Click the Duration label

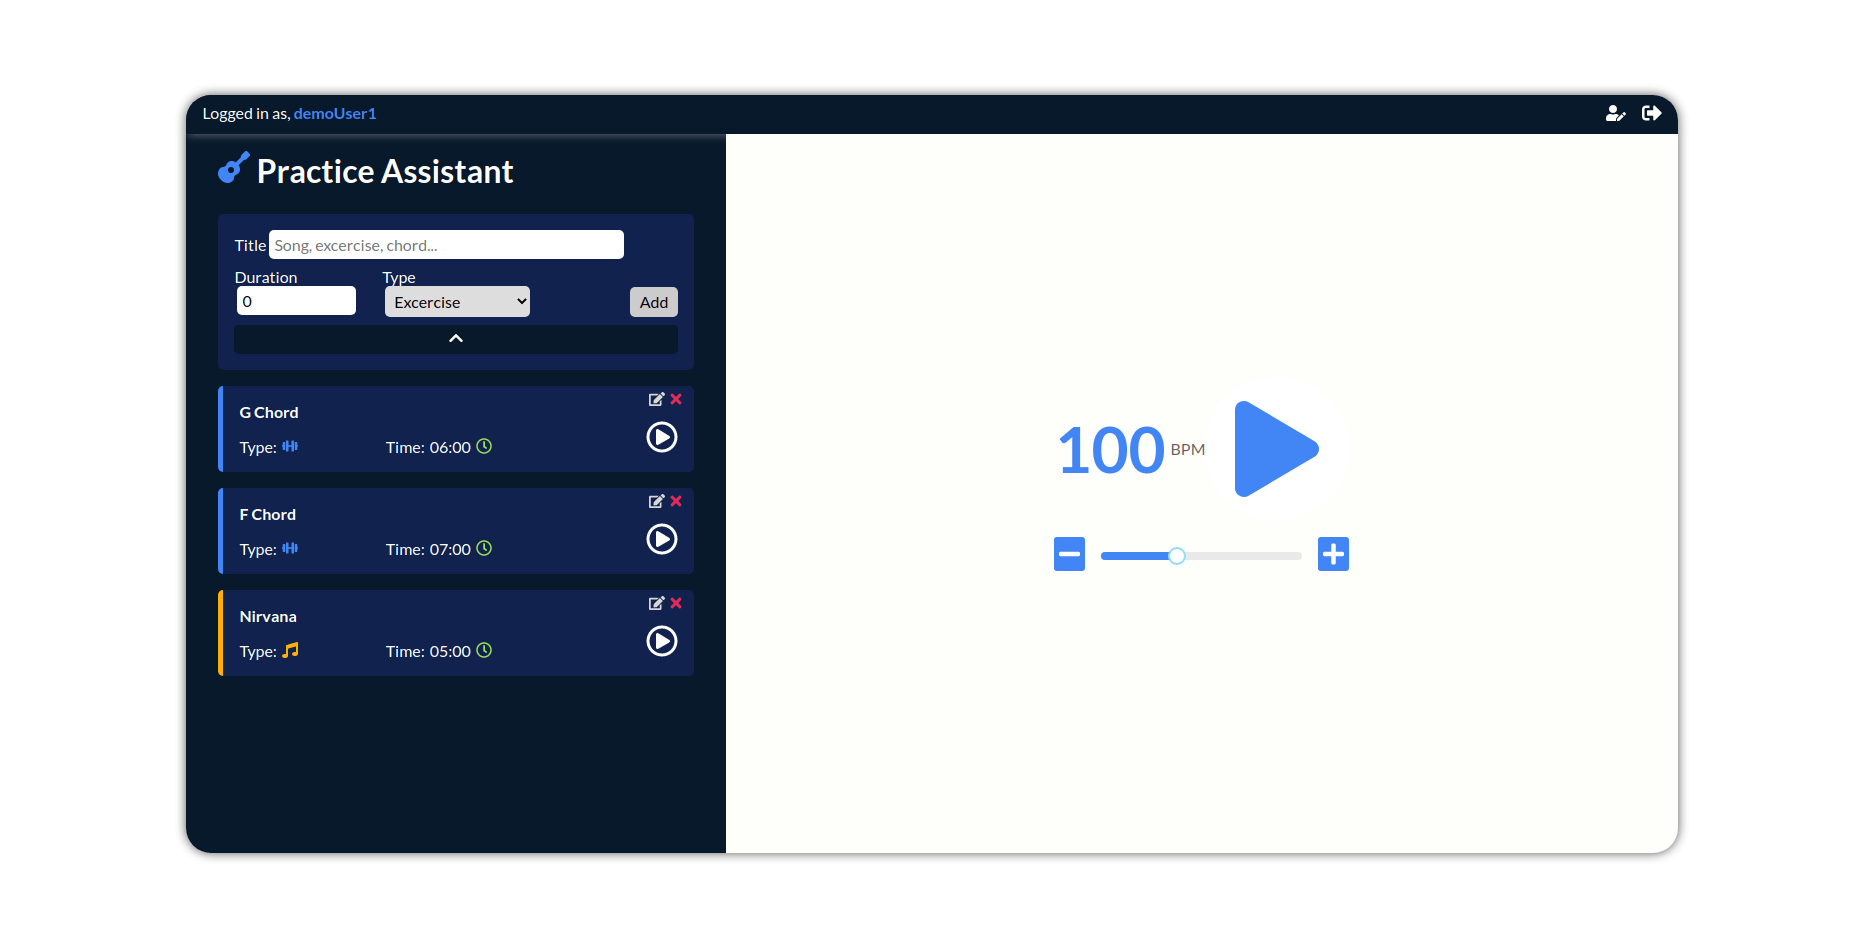266,277
